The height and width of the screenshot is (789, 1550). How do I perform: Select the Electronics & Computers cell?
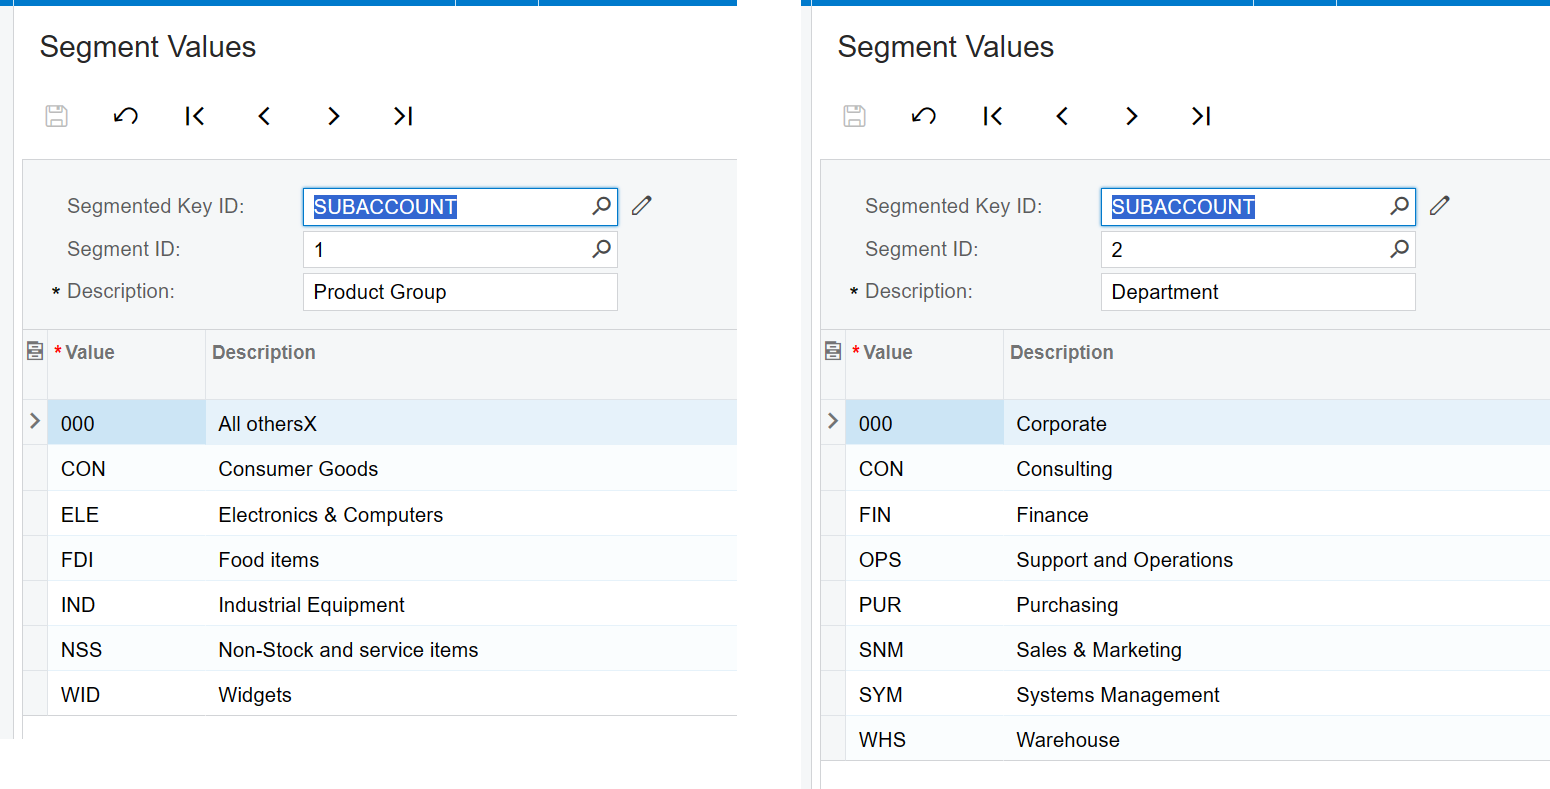pyautogui.click(x=471, y=514)
